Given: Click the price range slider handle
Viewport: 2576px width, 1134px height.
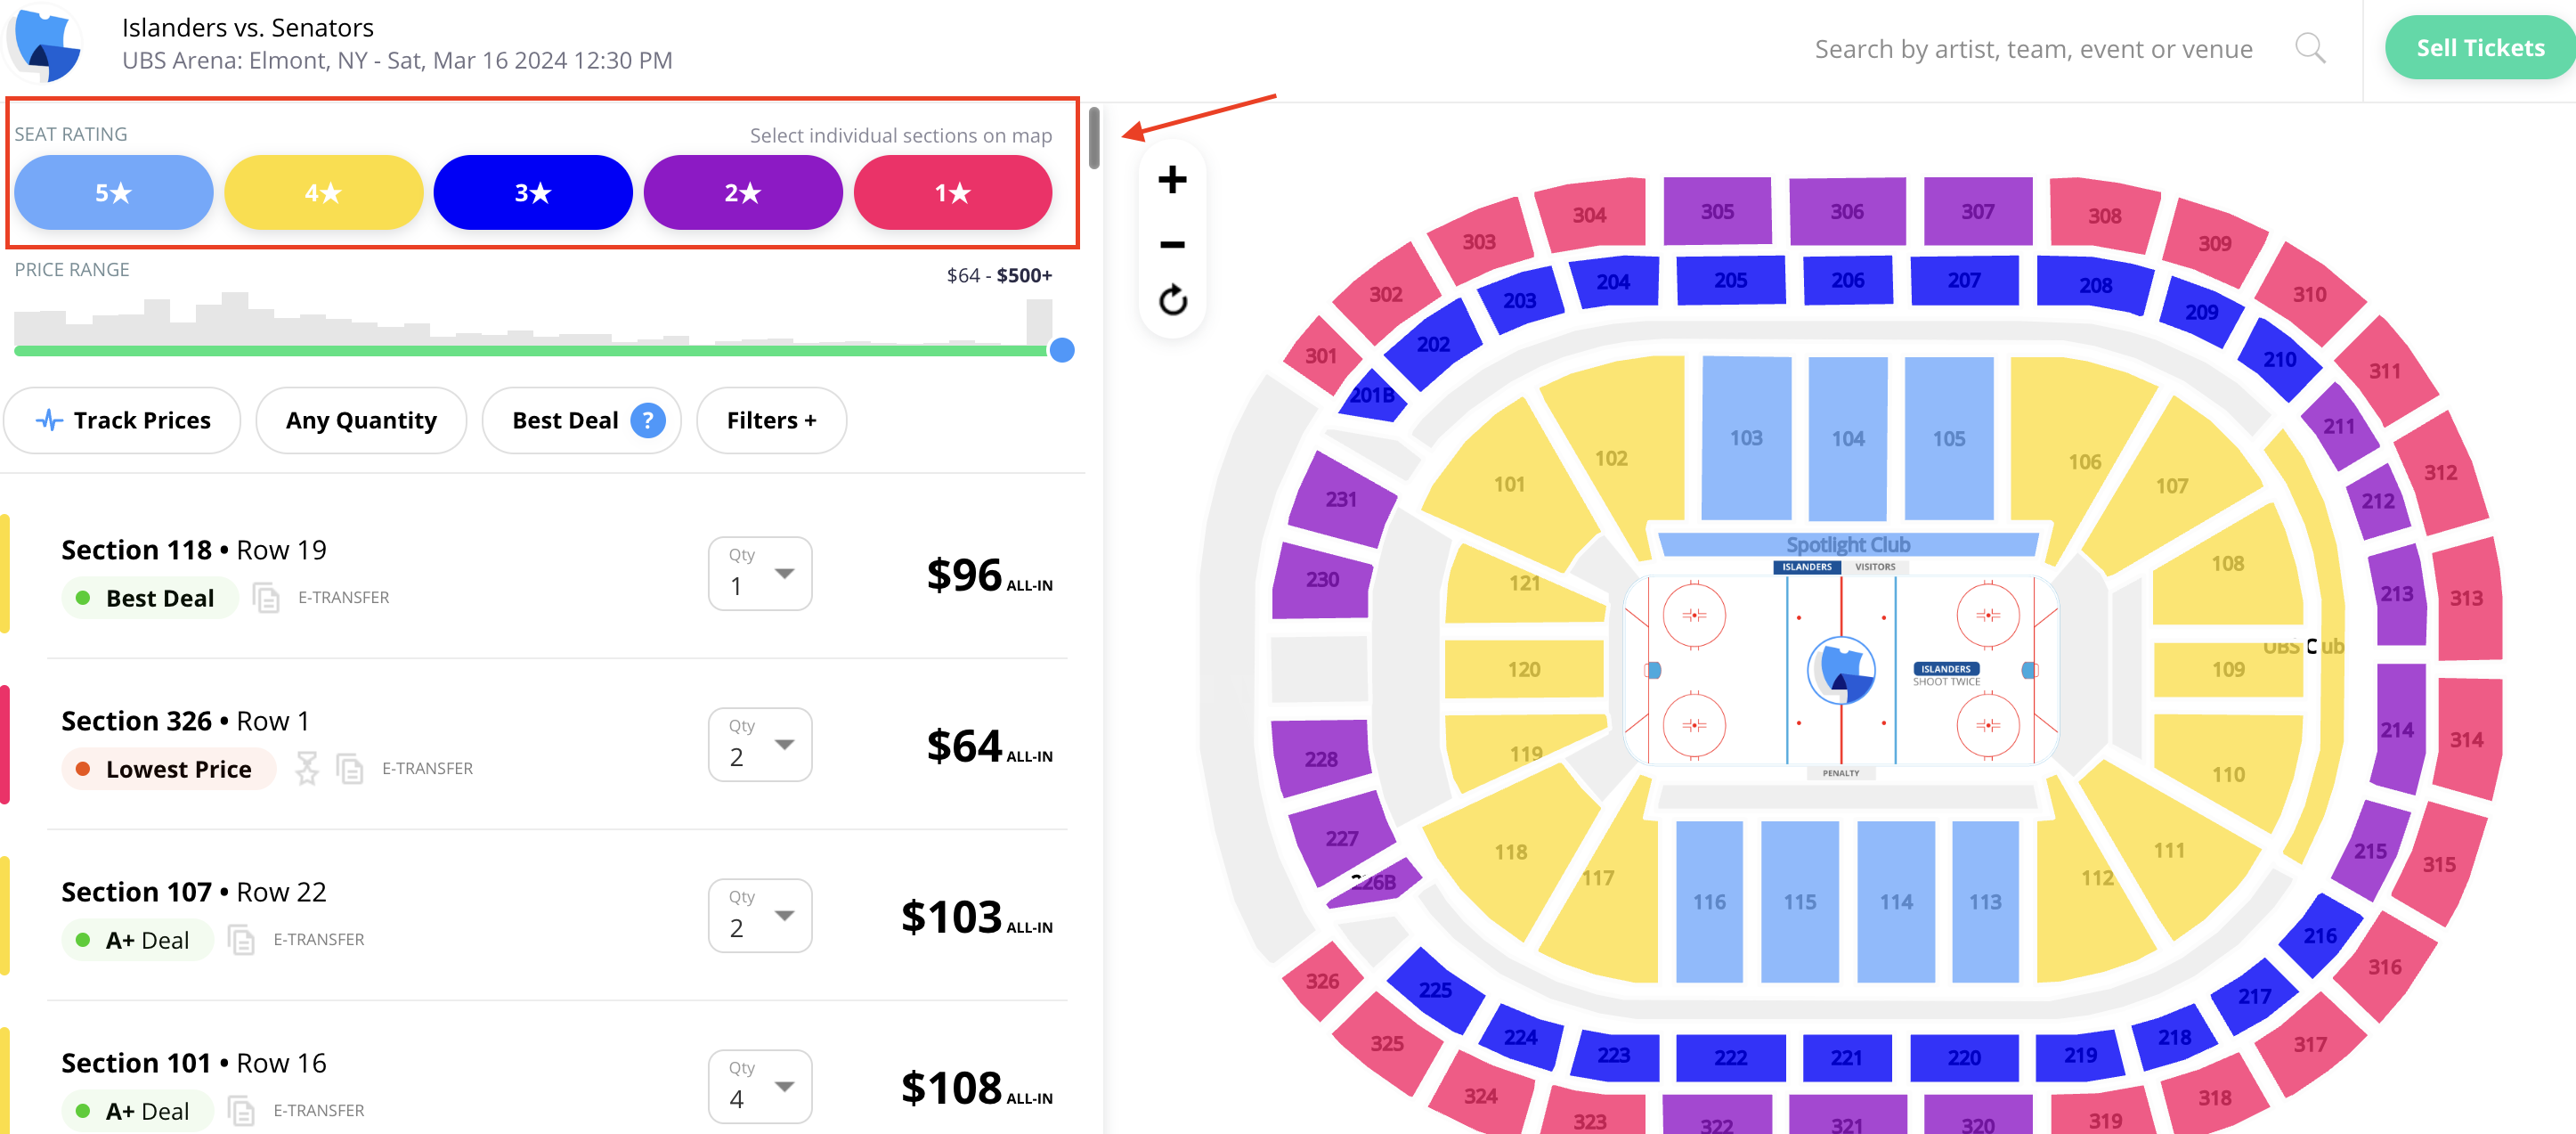Looking at the screenshot, I should 1062,350.
